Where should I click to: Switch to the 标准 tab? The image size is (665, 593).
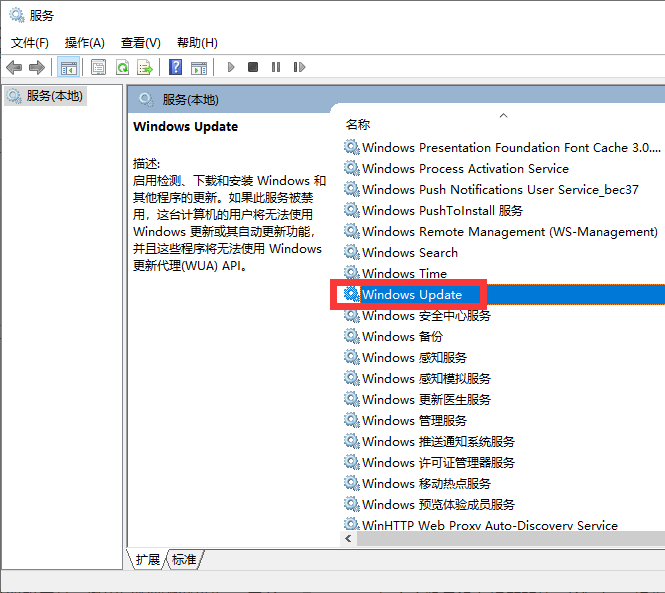click(x=184, y=559)
